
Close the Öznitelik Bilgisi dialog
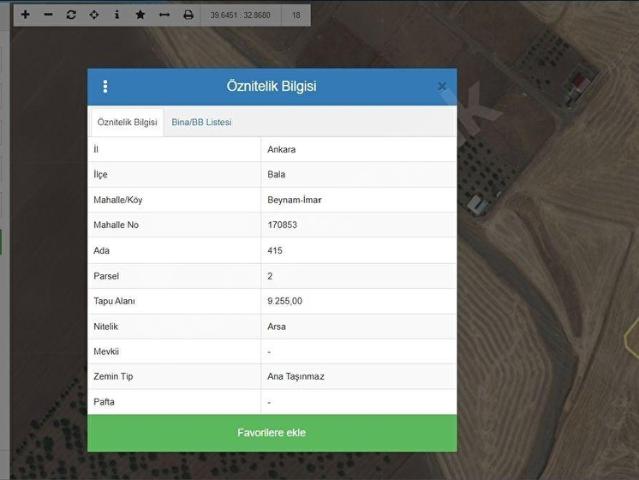pos(442,86)
